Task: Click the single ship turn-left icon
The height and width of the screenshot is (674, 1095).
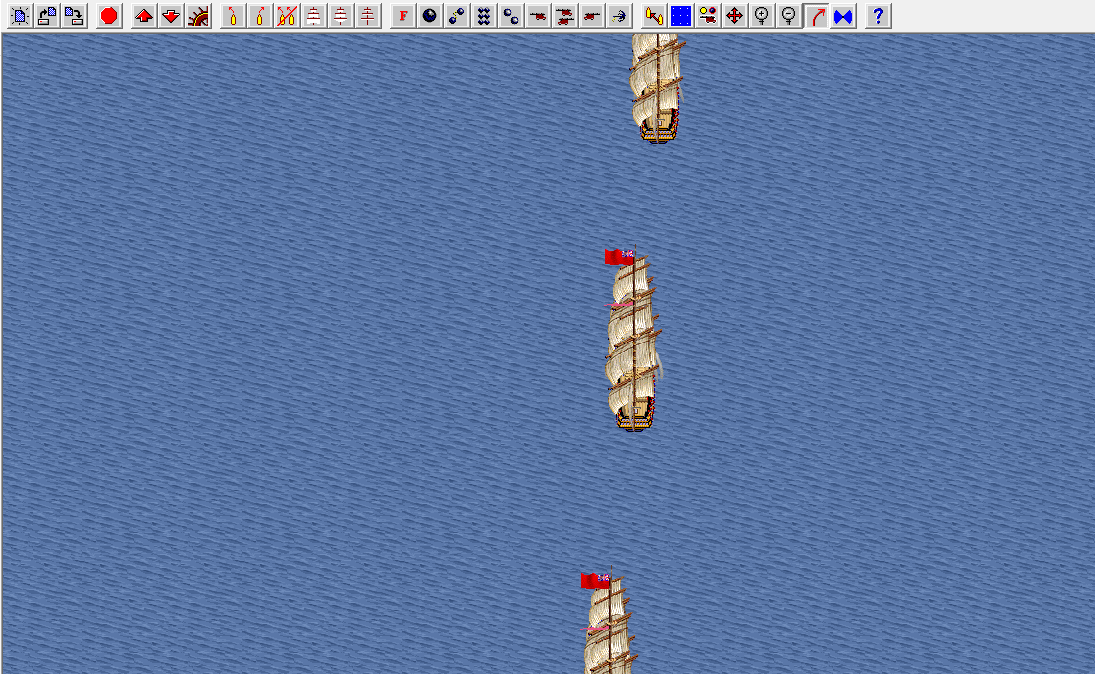Action: coord(233,16)
